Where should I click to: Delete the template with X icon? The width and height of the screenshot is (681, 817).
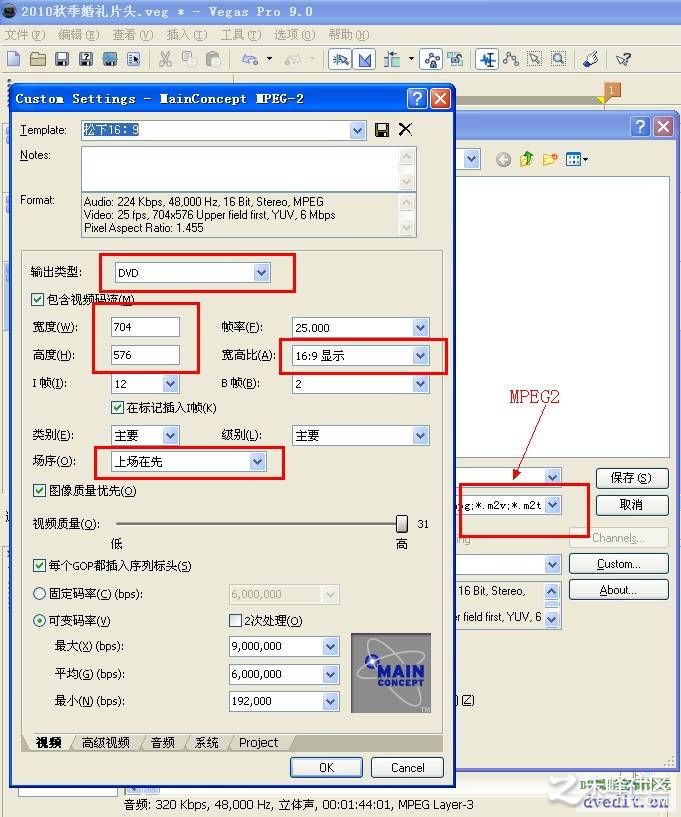click(405, 129)
